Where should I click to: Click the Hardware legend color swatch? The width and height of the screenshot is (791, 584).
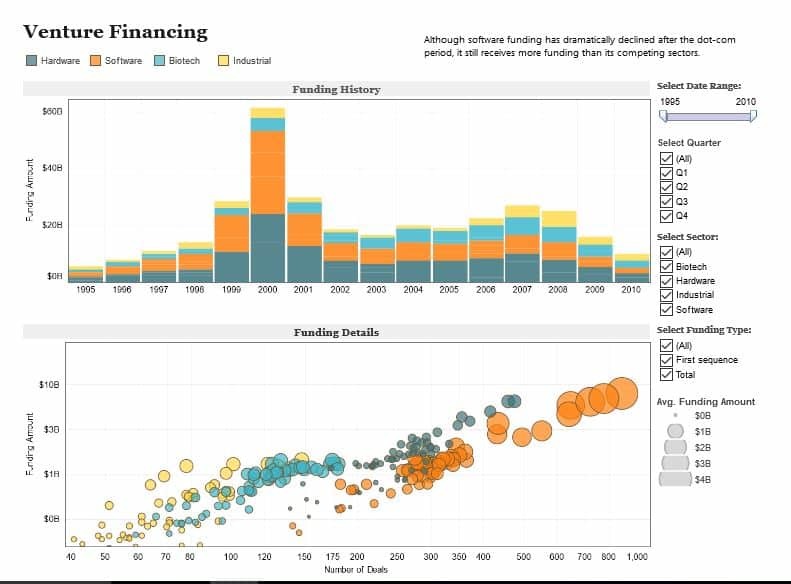pos(32,61)
